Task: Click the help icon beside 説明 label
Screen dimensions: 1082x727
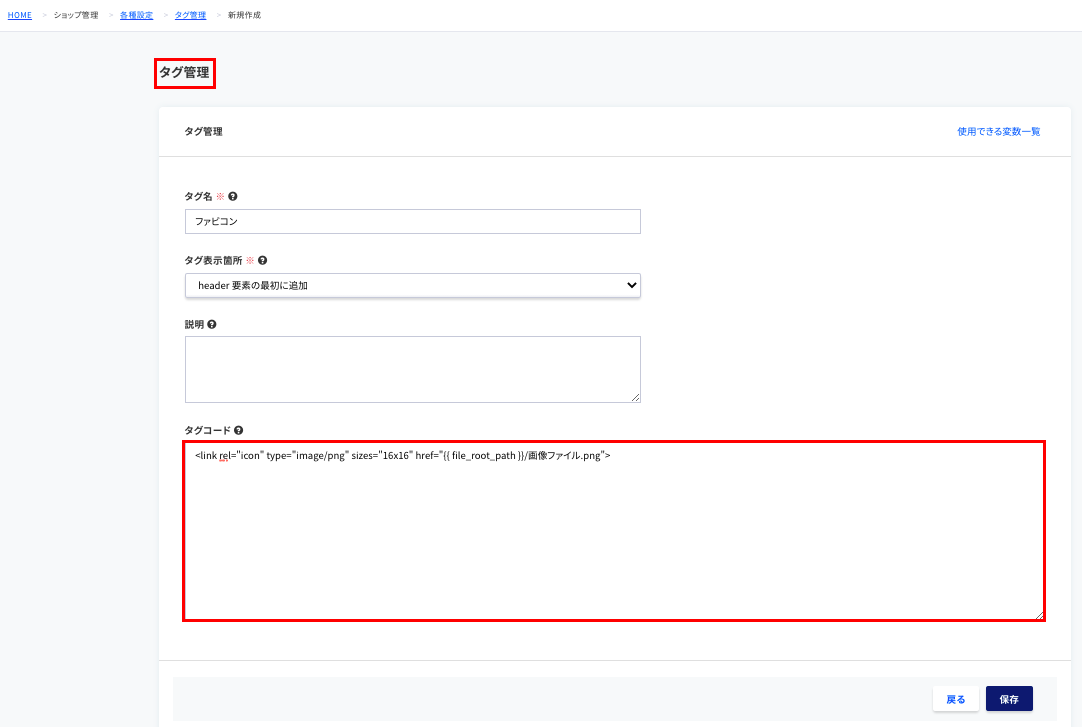Action: tap(212, 324)
